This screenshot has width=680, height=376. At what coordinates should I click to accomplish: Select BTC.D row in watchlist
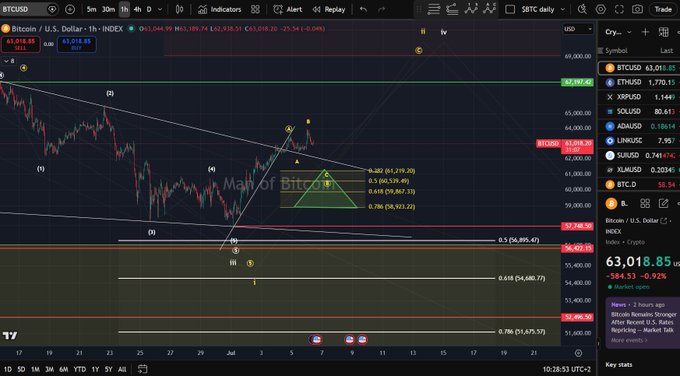point(639,184)
